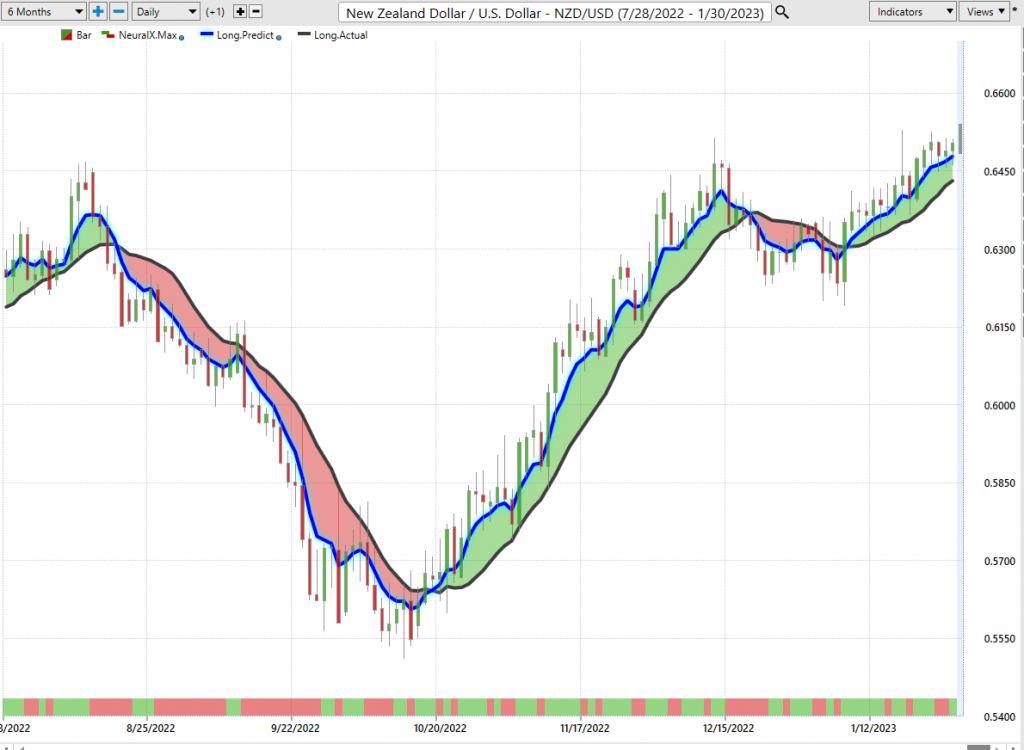1024x750 pixels.
Task: Click the 11/17/2022 date axis label
Action: click(x=584, y=728)
